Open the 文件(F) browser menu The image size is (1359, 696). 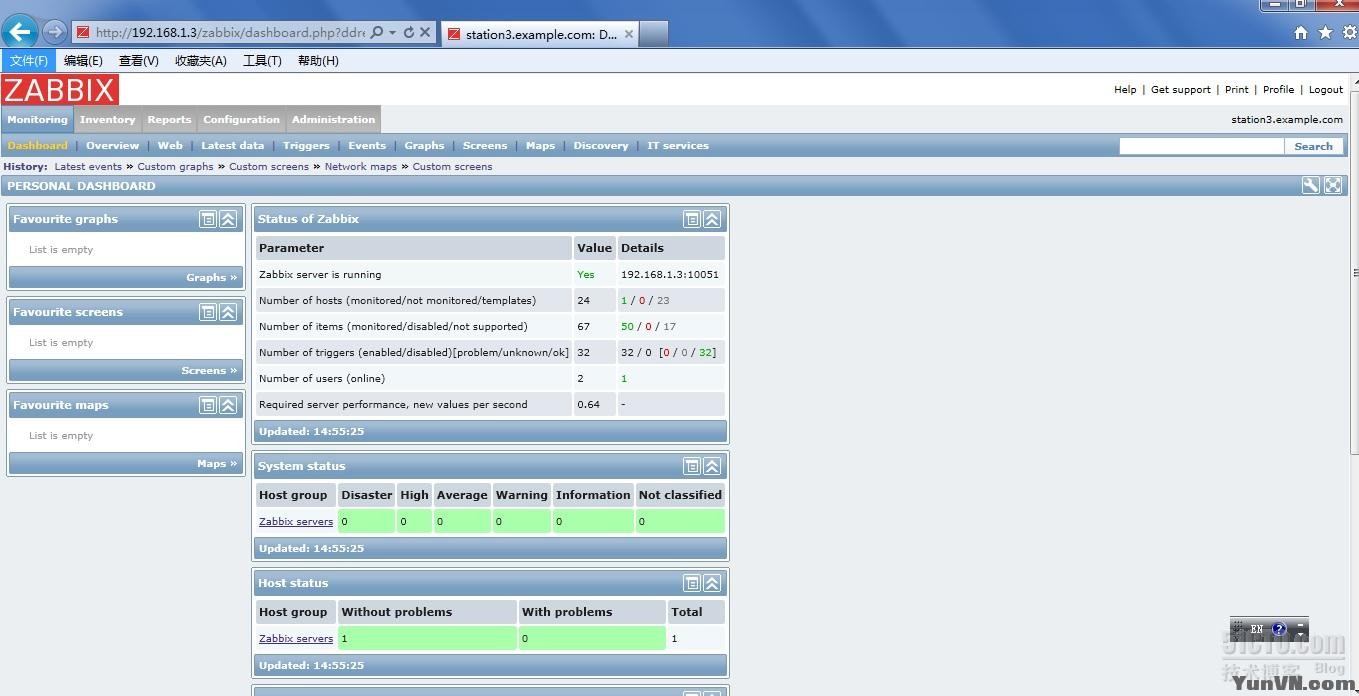[x=29, y=61]
